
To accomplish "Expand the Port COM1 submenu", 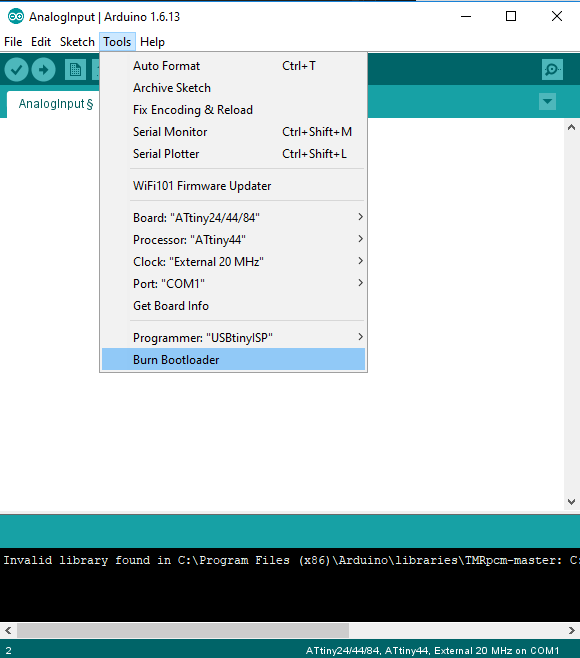I will point(233,284).
